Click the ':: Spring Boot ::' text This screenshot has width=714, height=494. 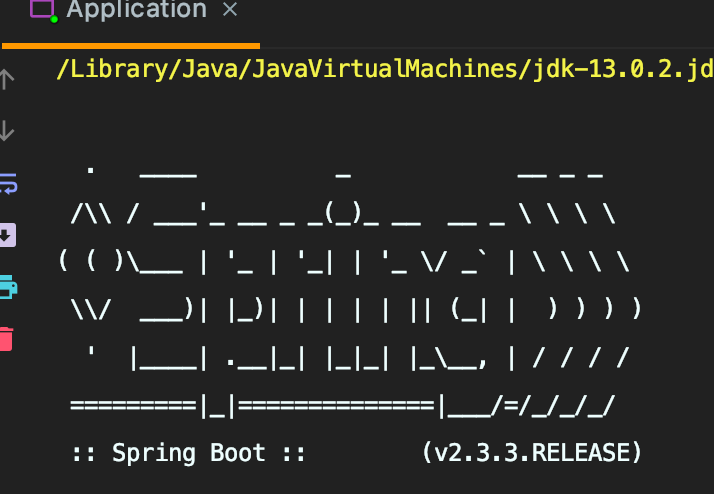(189, 453)
